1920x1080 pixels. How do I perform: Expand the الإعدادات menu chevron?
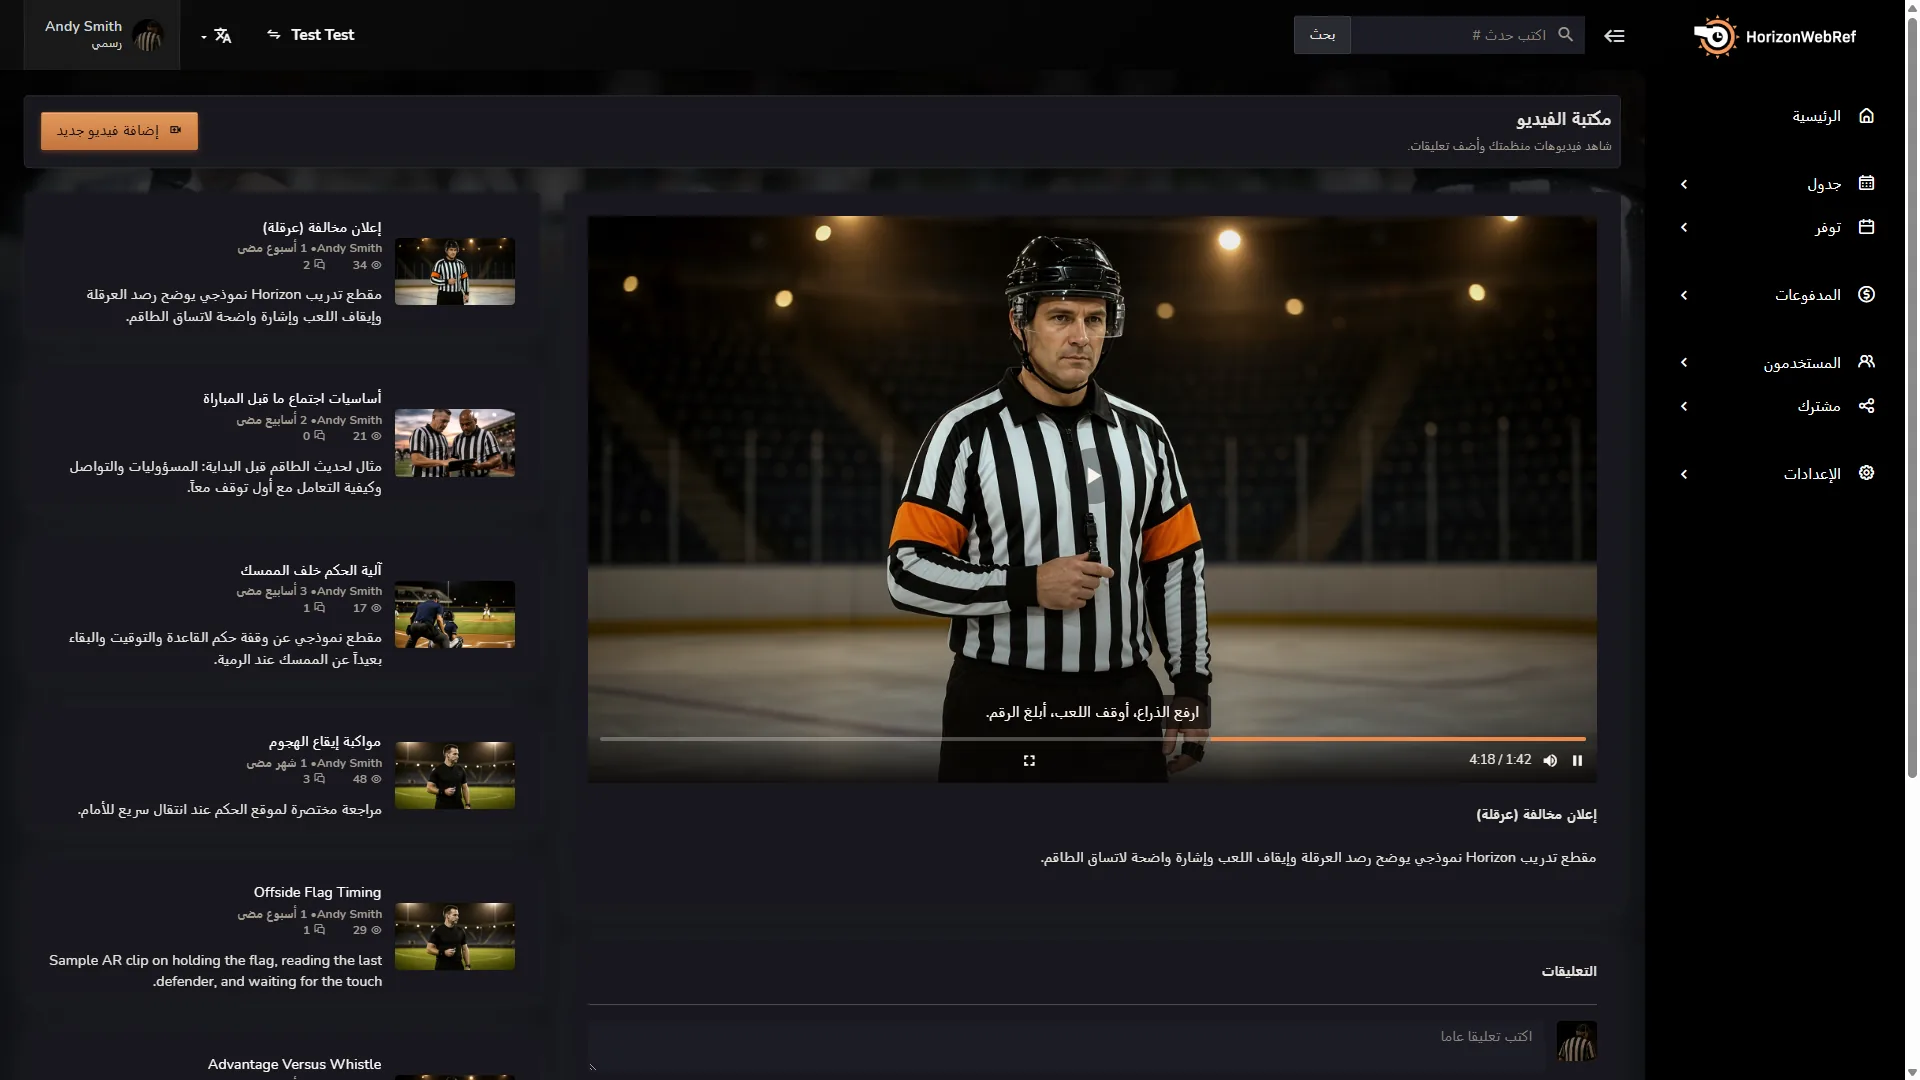[x=1684, y=474]
